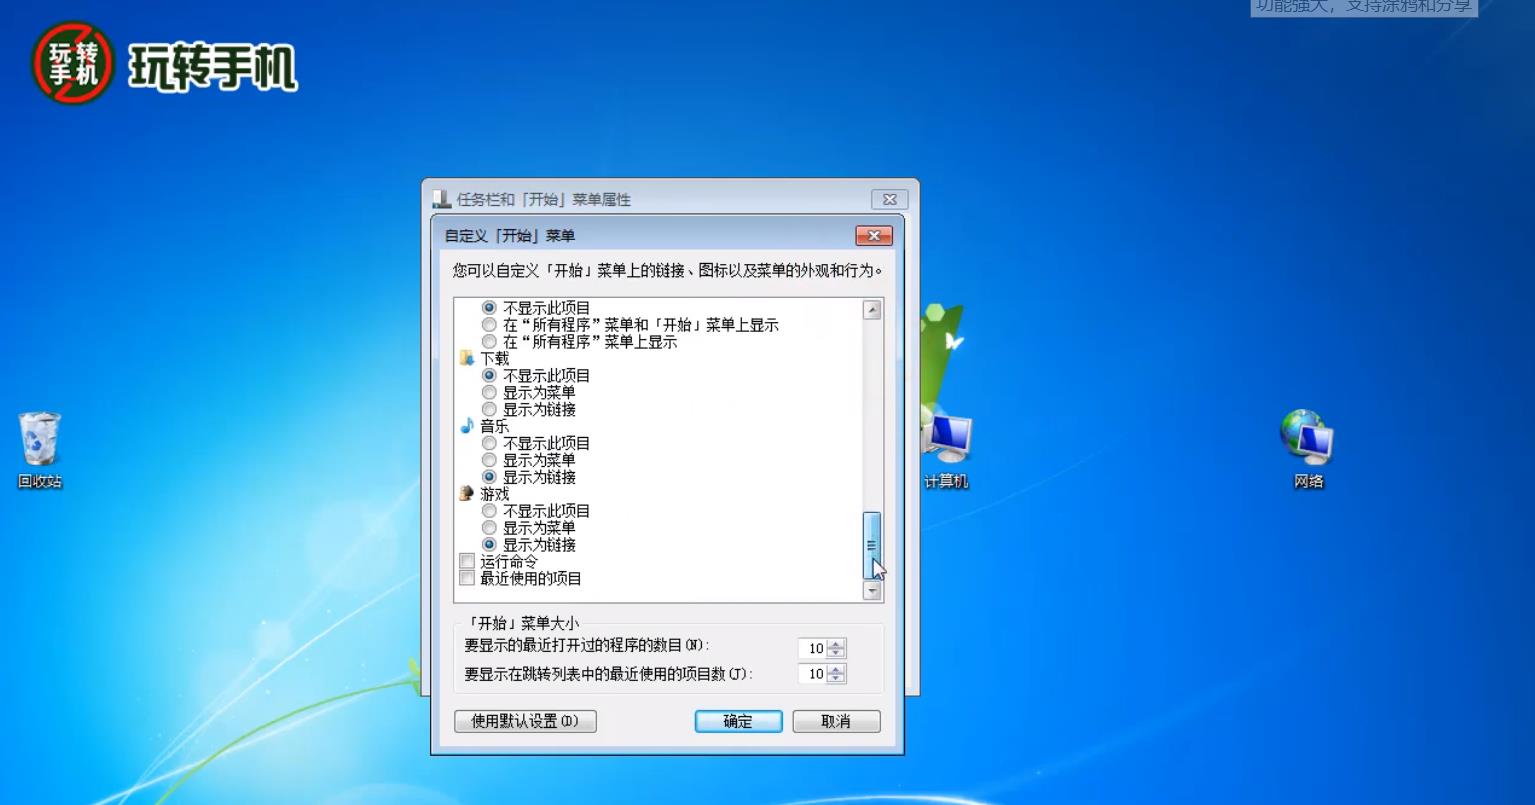
Task: Select the 网络 network desktop icon
Action: click(x=1308, y=450)
